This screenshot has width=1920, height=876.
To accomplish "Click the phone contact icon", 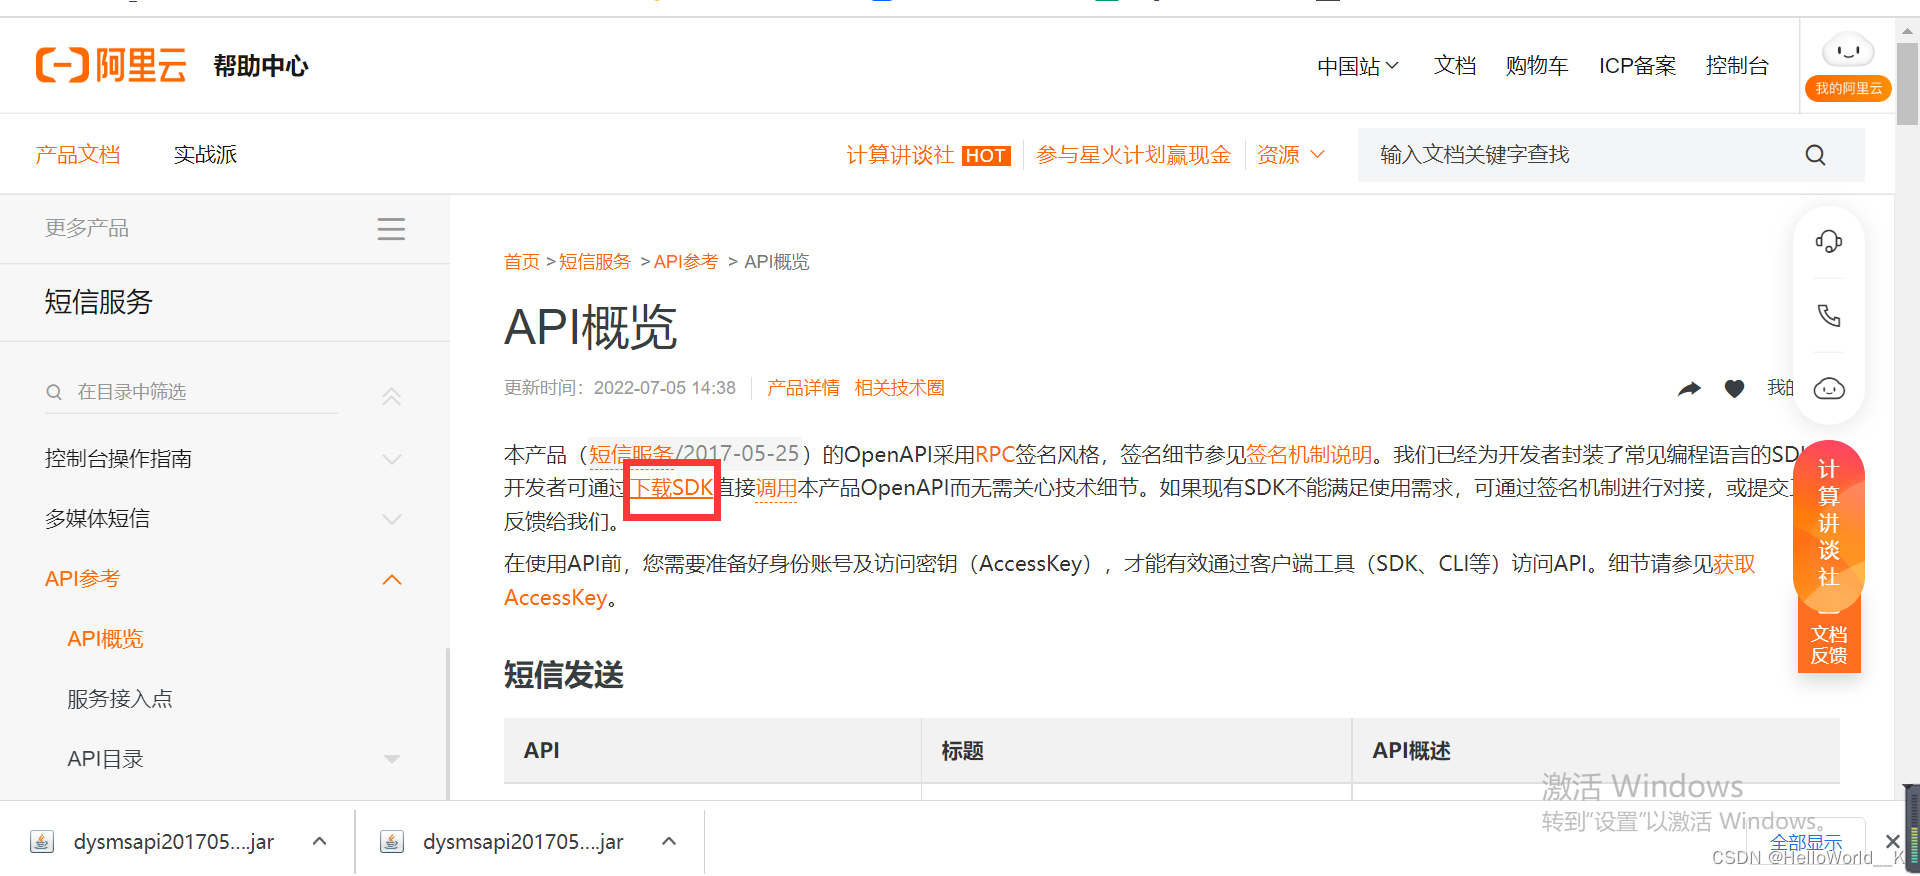I will pyautogui.click(x=1829, y=316).
